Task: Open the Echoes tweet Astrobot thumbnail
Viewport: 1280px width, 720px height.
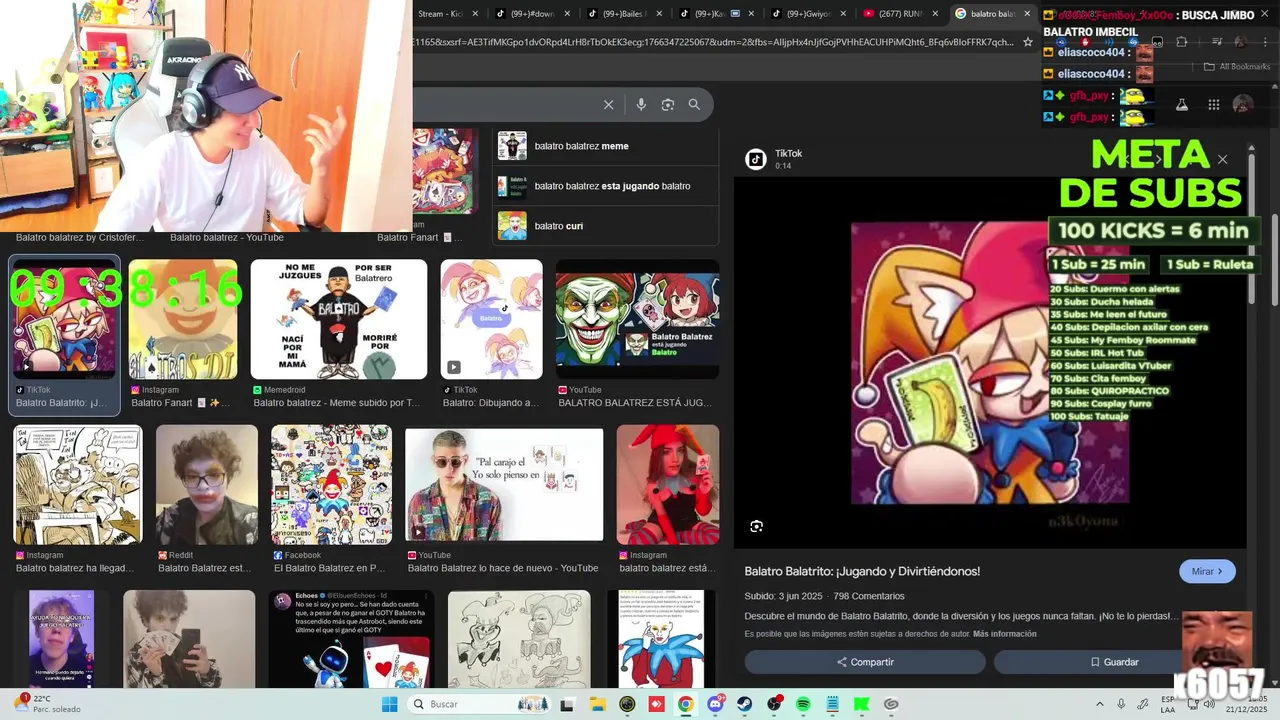Action: point(350,638)
